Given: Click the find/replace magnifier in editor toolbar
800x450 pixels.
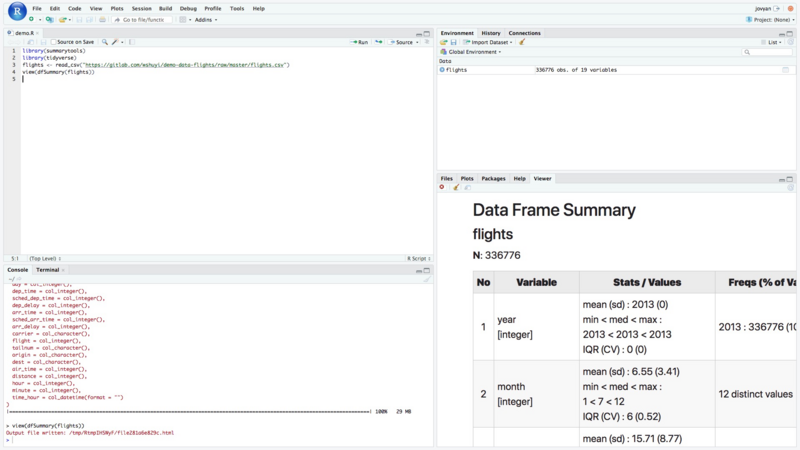Looking at the screenshot, I should click(105, 42).
